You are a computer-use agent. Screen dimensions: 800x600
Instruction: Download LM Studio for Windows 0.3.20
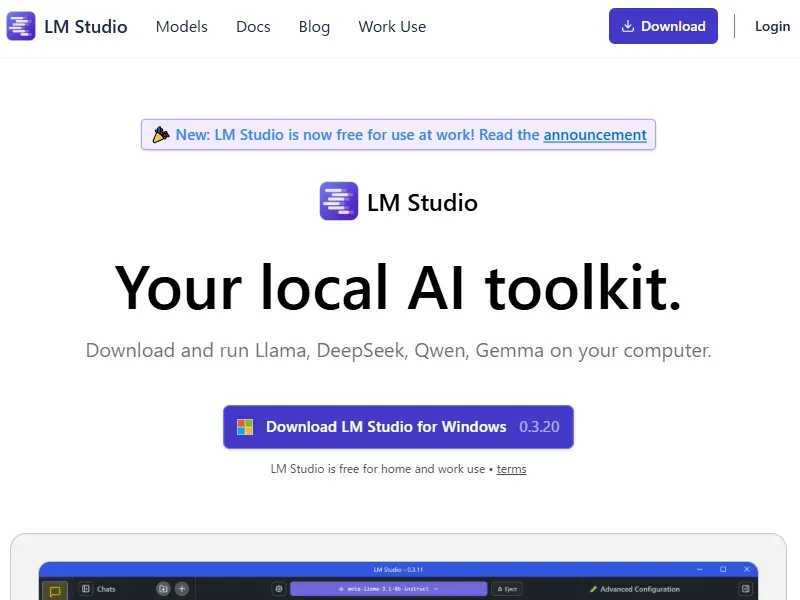click(398, 426)
